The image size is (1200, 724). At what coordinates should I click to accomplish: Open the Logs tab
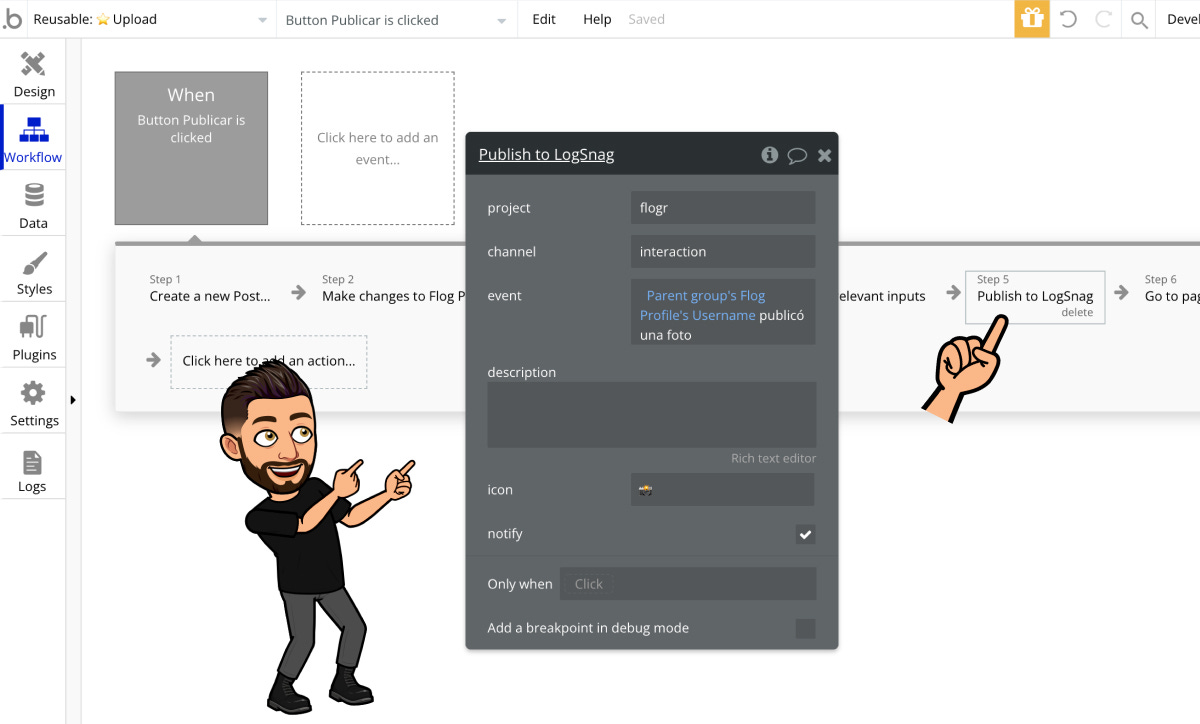(33, 470)
